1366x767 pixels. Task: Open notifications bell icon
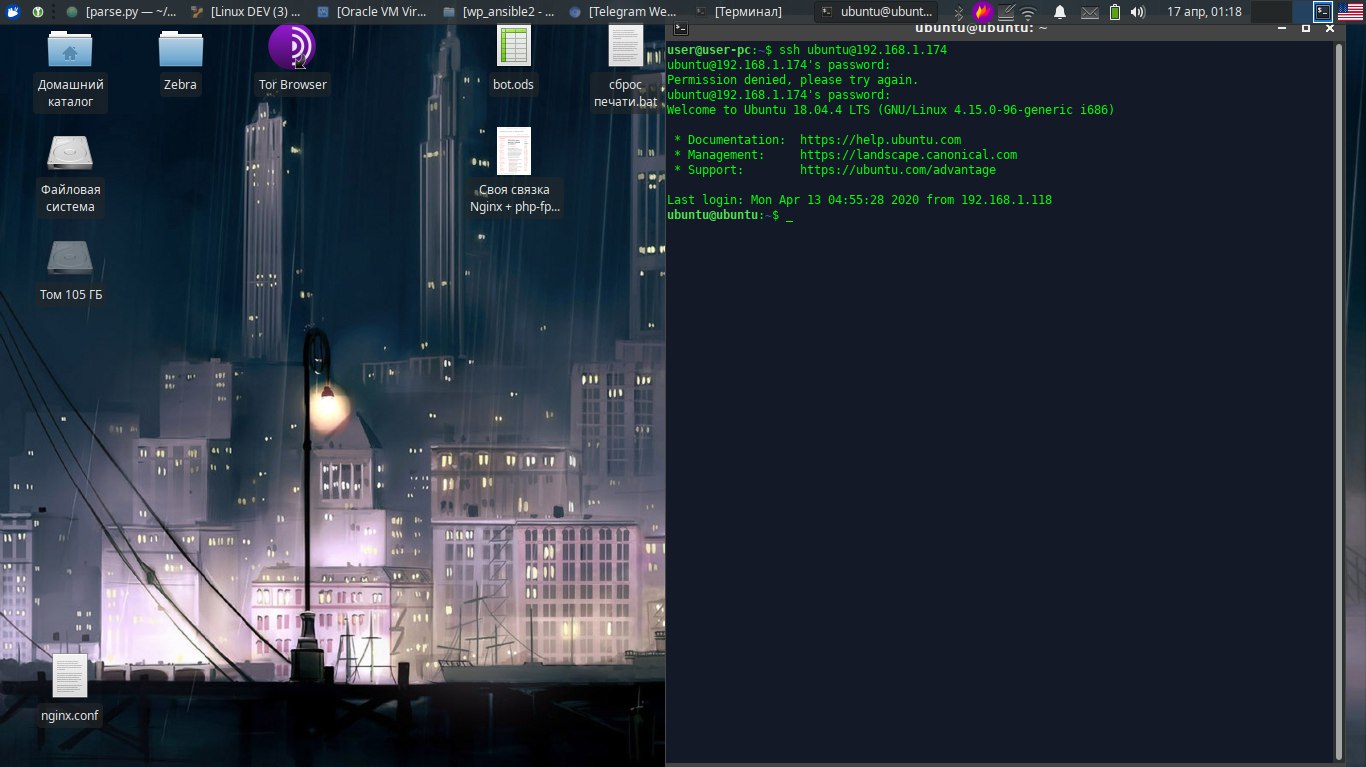pyautogui.click(x=1060, y=12)
